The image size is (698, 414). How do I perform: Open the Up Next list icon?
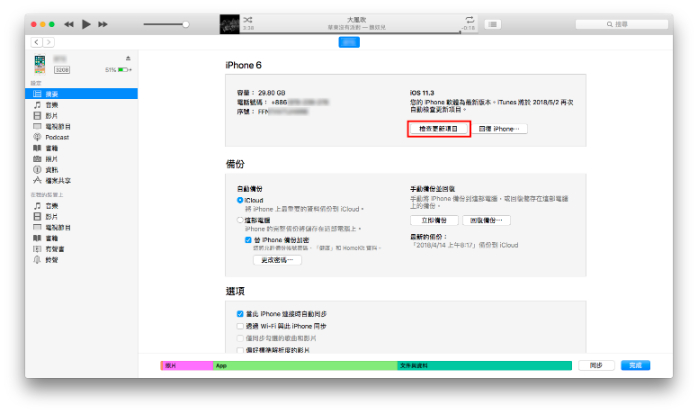point(493,23)
